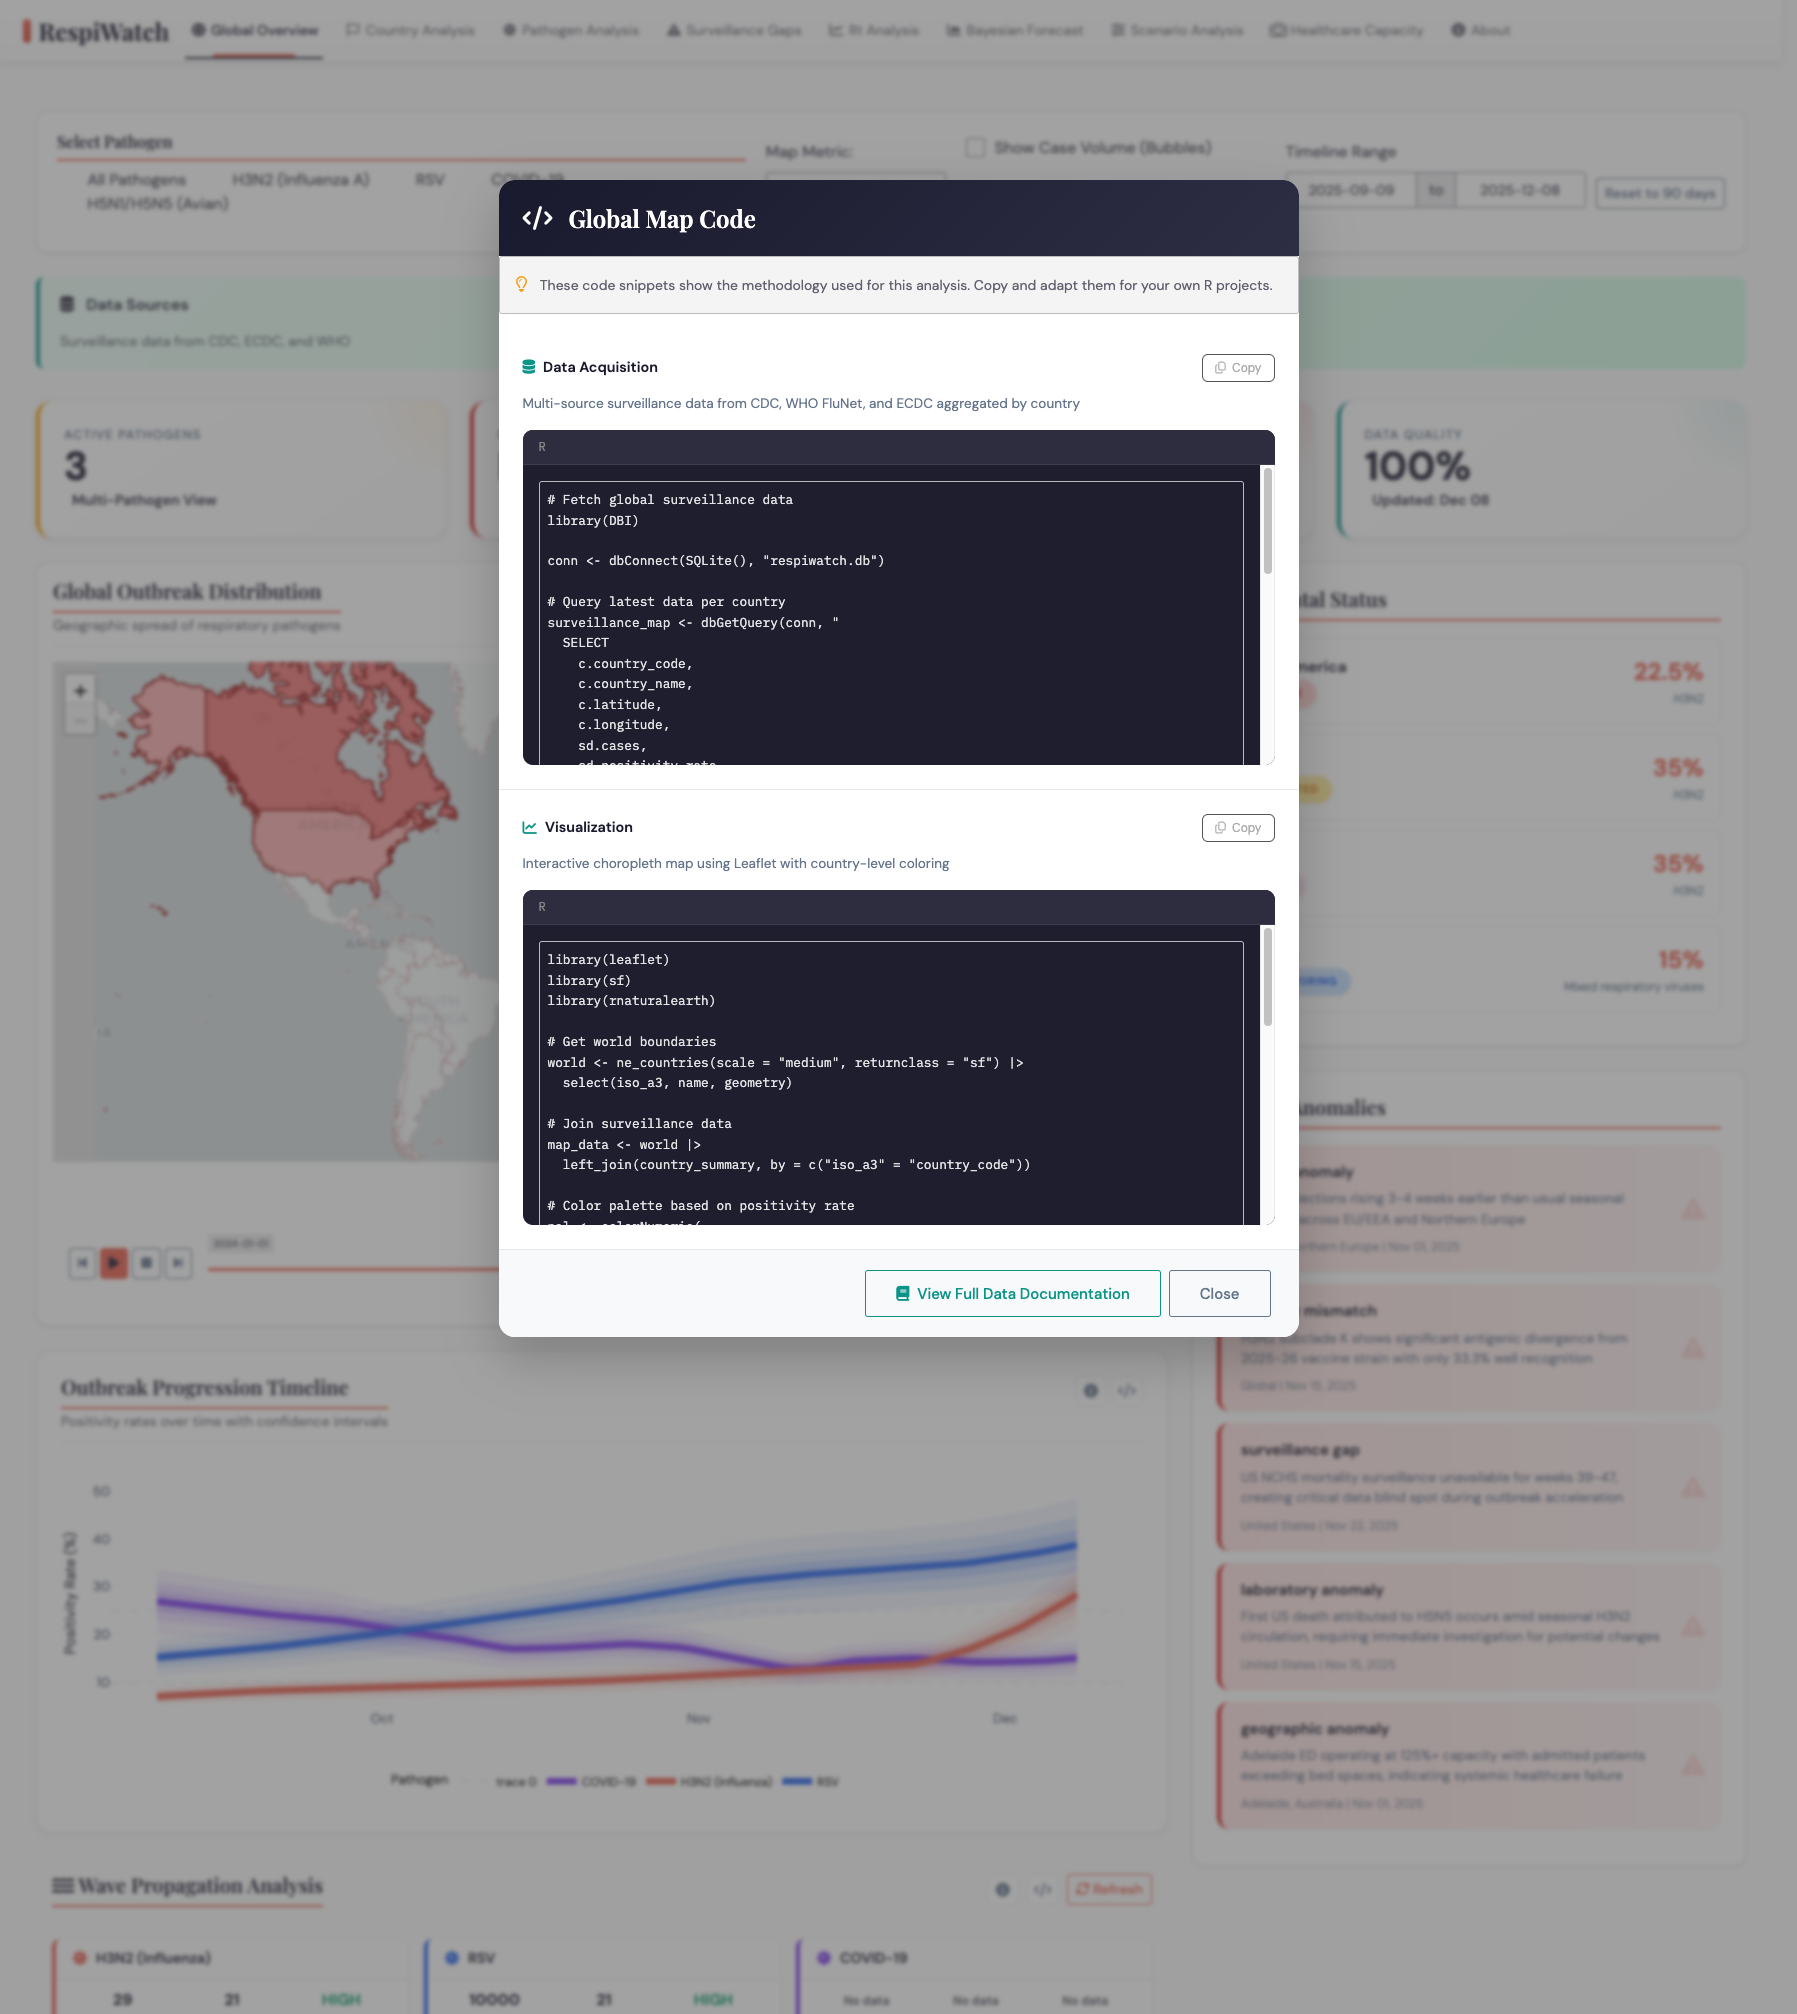The image size is (1797, 2014).
Task: Open the Scenario Analysis tab
Action: pyautogui.click(x=1178, y=30)
